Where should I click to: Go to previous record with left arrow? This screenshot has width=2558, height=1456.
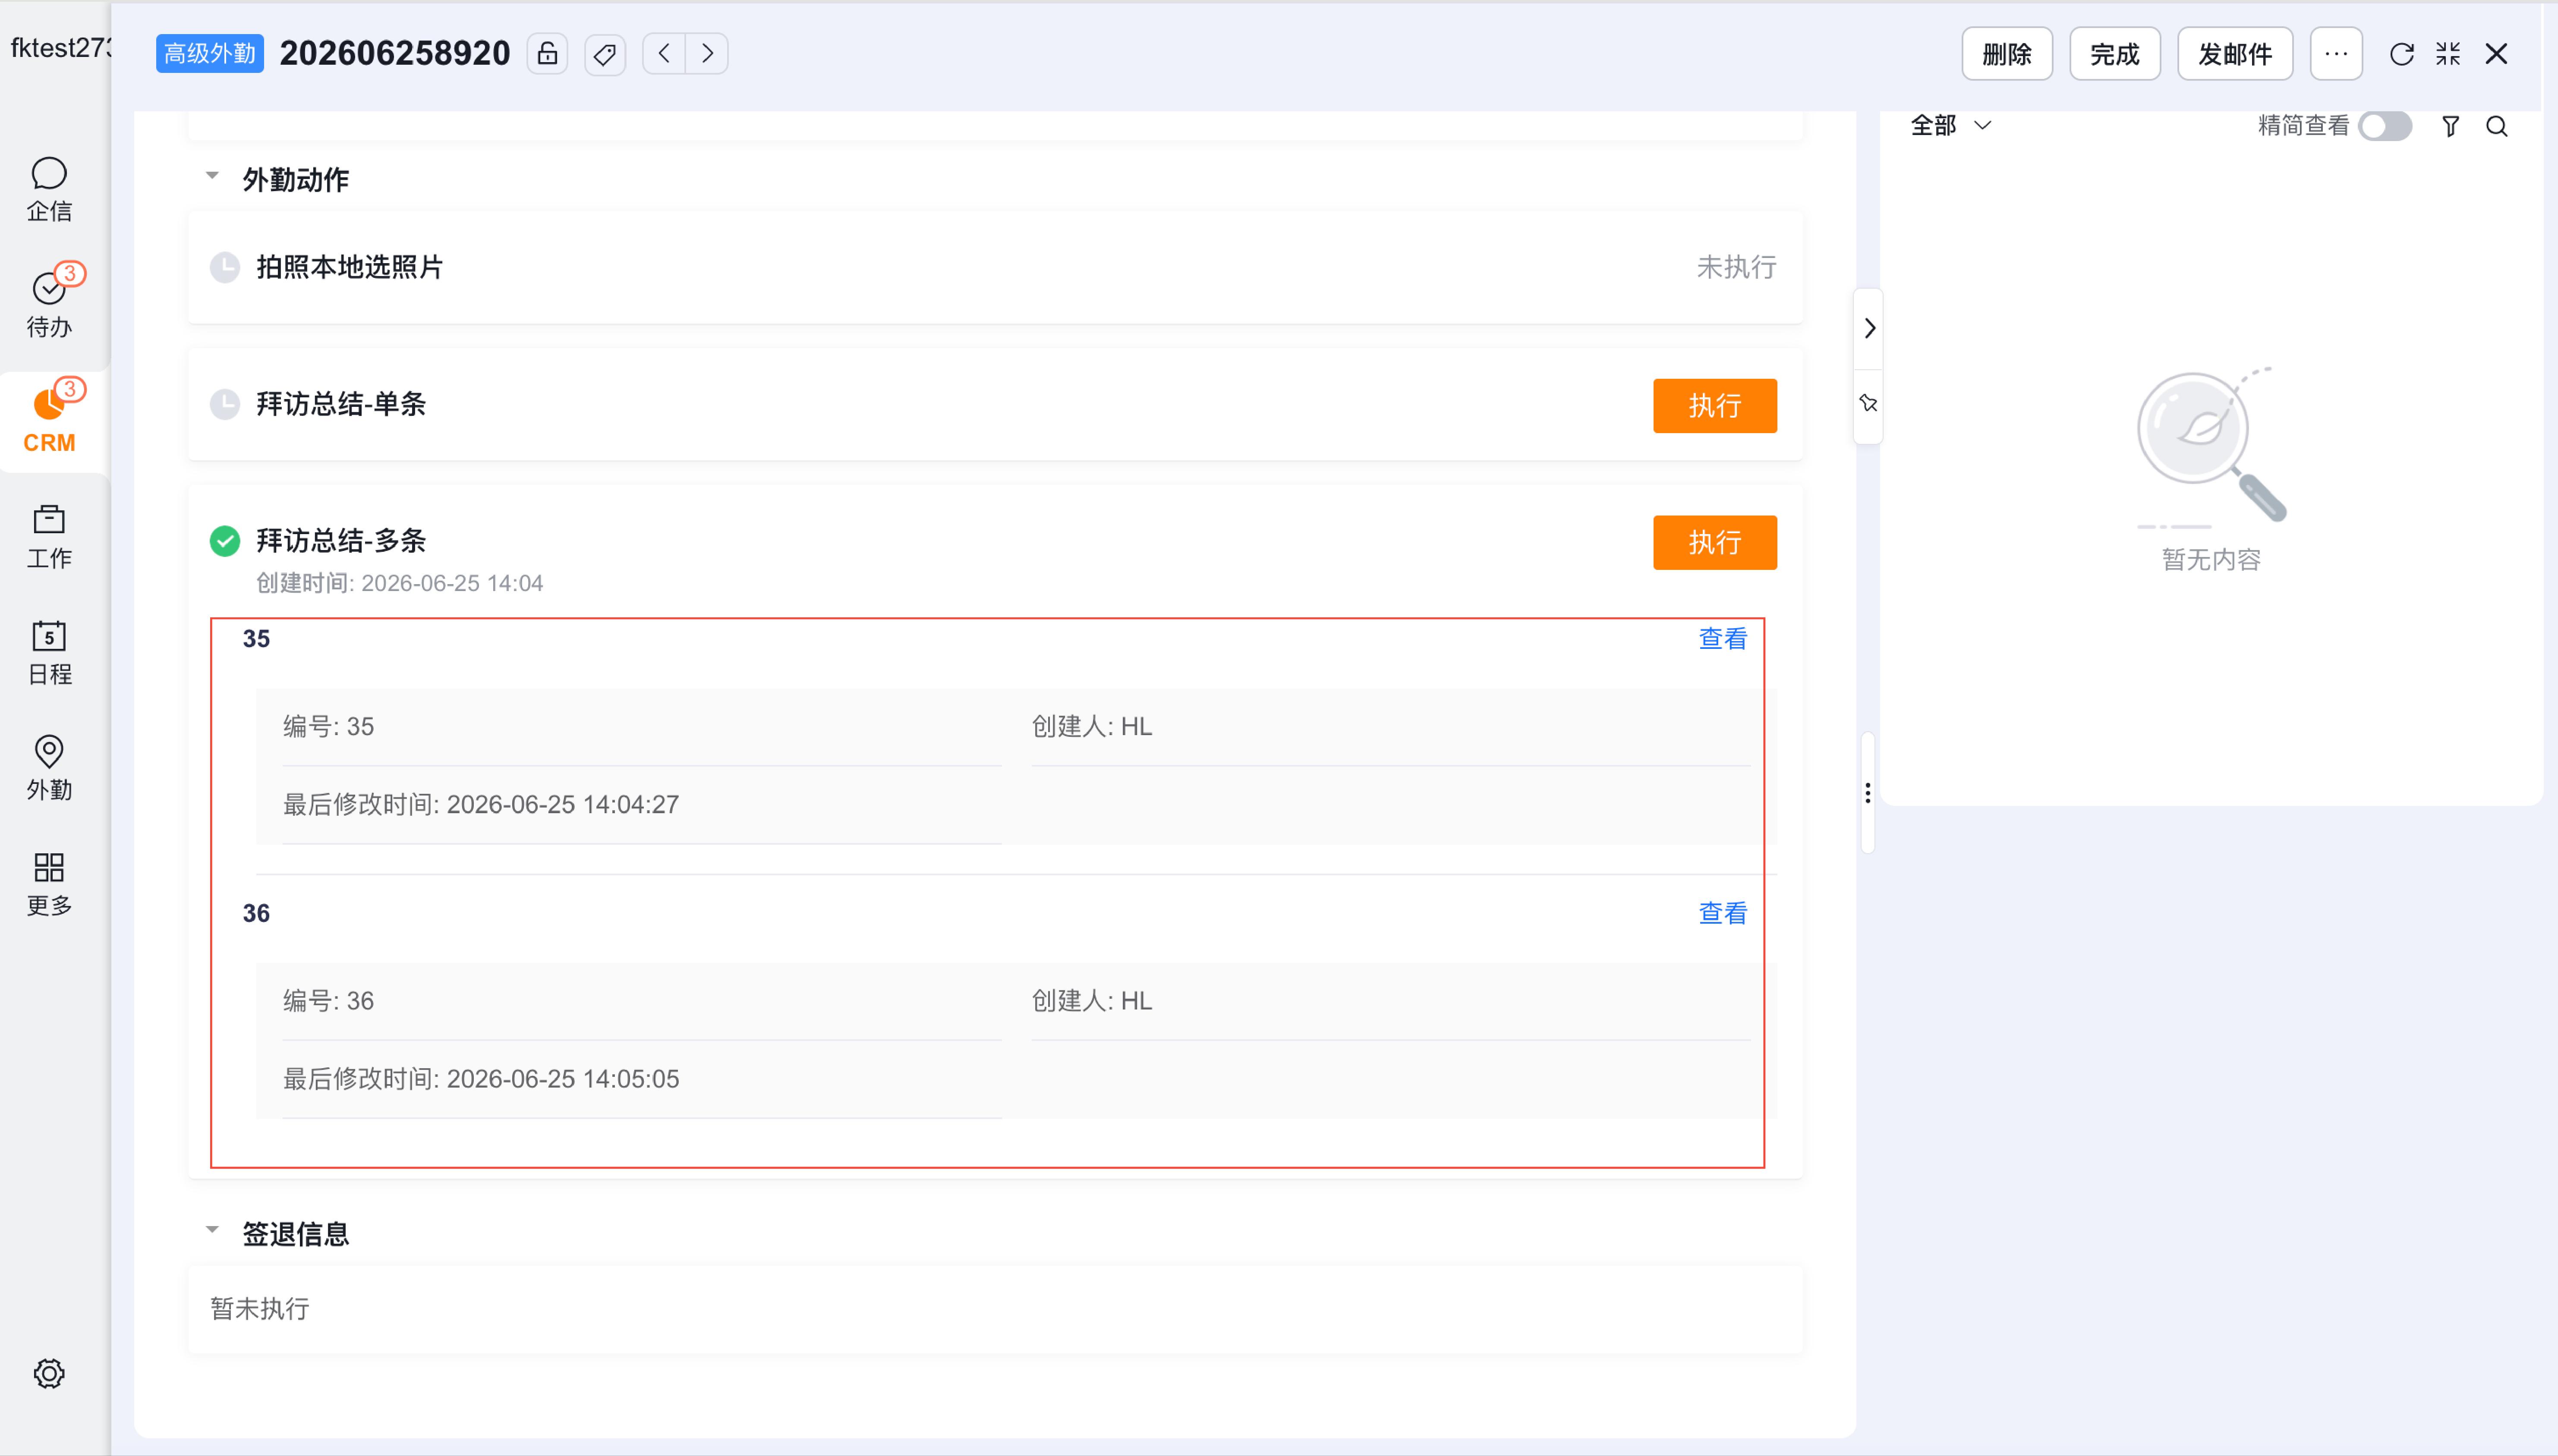click(x=664, y=54)
